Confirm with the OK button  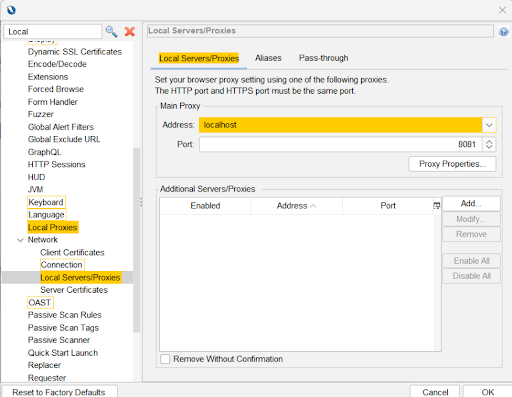click(488, 392)
